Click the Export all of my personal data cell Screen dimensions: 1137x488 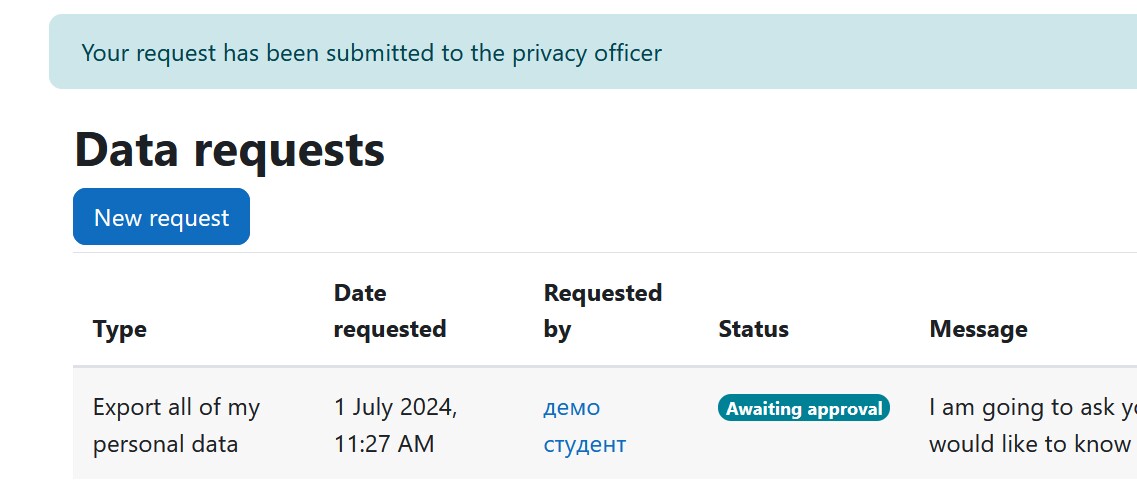click(x=176, y=425)
